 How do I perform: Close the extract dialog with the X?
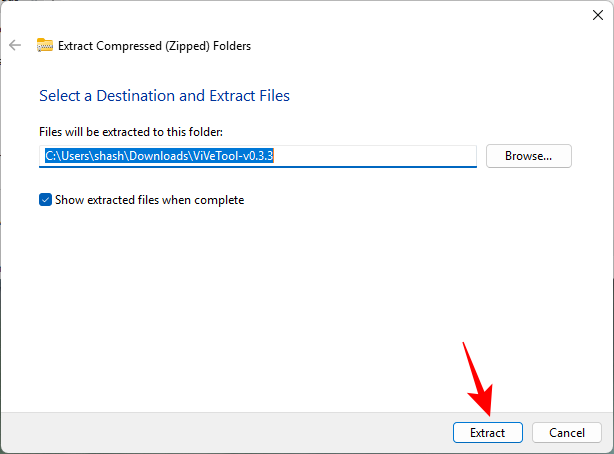click(598, 15)
